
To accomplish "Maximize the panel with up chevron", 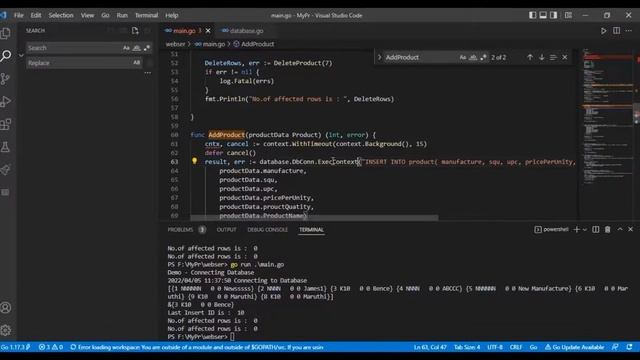I will (x=620, y=229).
